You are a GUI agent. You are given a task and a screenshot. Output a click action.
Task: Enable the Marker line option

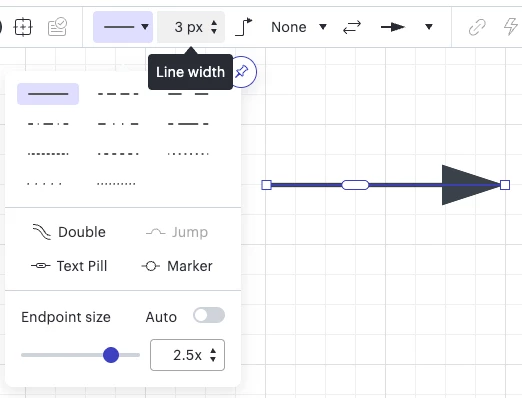(x=177, y=266)
